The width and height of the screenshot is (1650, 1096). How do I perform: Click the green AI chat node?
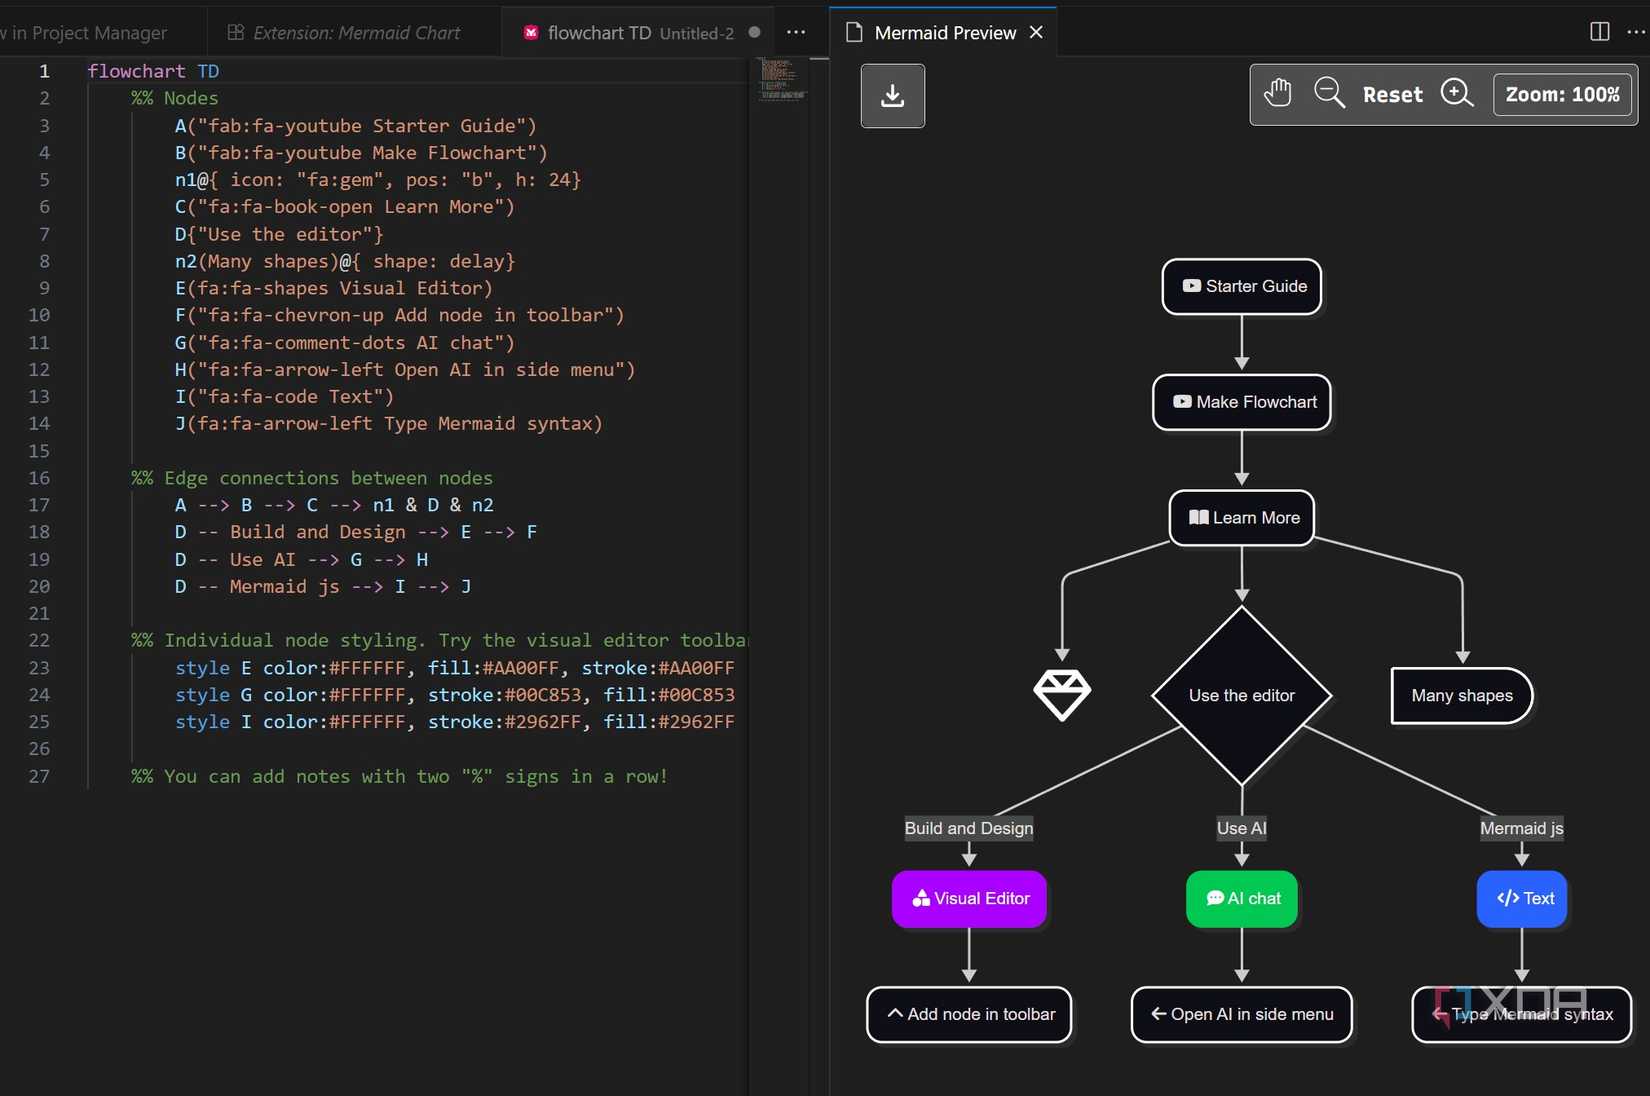click(1242, 898)
